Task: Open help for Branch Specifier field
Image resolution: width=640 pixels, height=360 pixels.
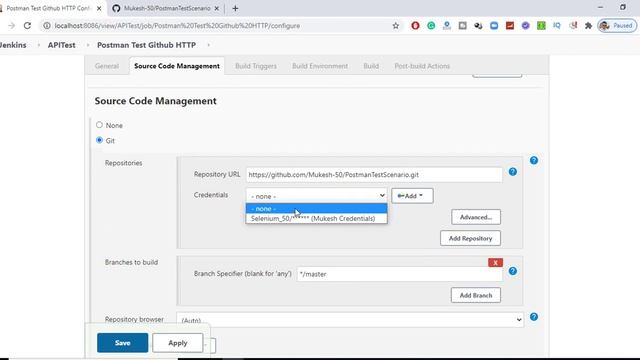Action: (513, 271)
